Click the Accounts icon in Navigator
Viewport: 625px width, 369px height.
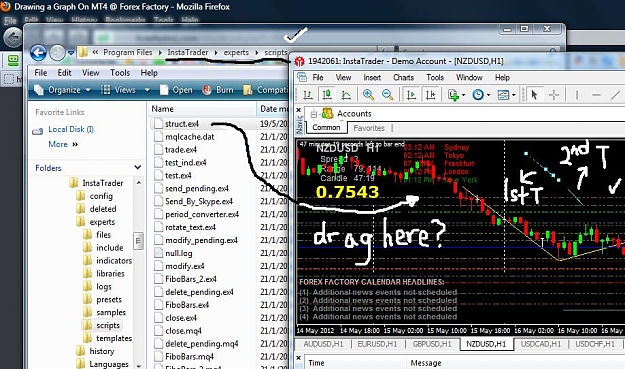328,114
